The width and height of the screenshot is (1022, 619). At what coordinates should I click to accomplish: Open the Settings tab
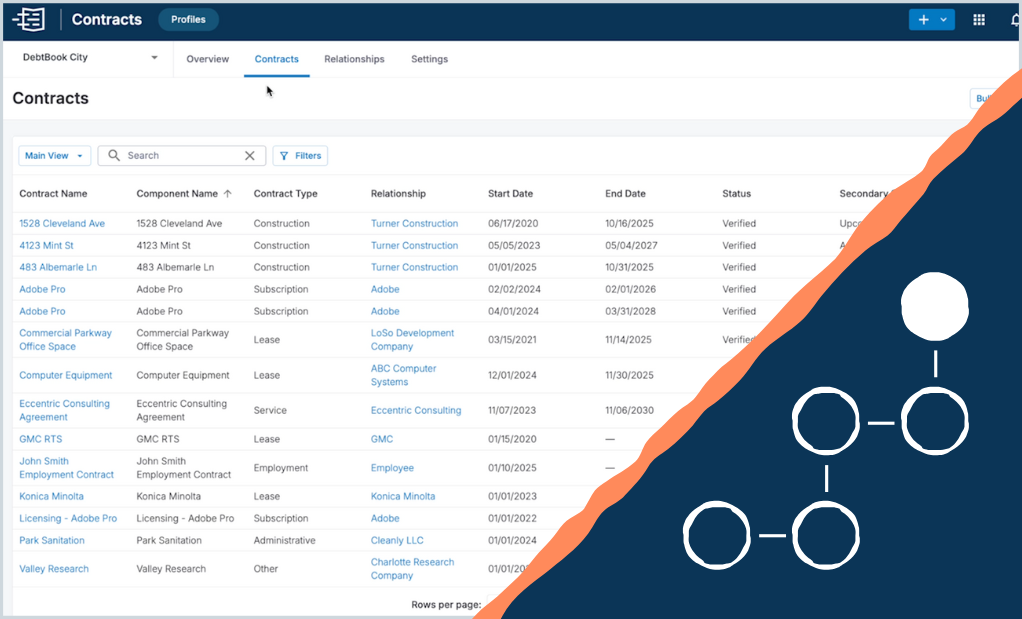pyautogui.click(x=429, y=59)
